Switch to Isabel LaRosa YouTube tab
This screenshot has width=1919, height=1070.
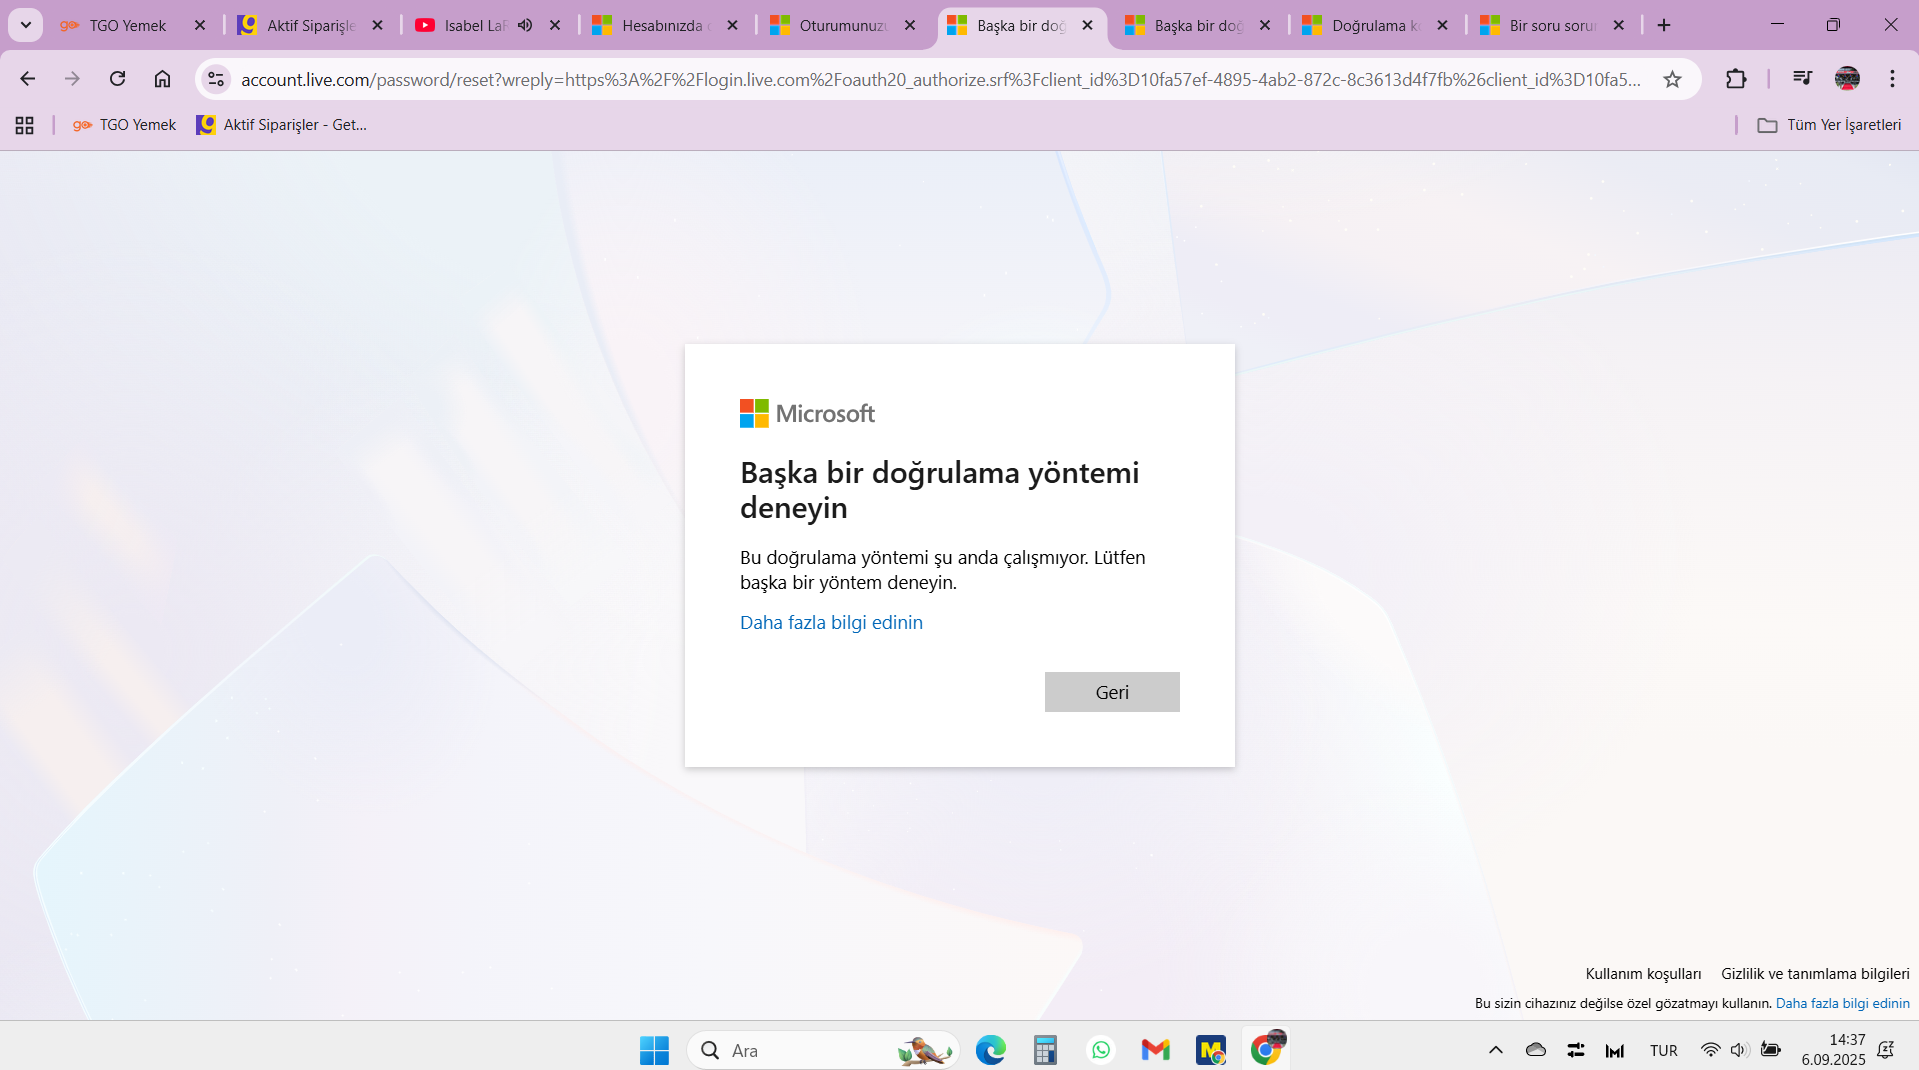point(474,26)
